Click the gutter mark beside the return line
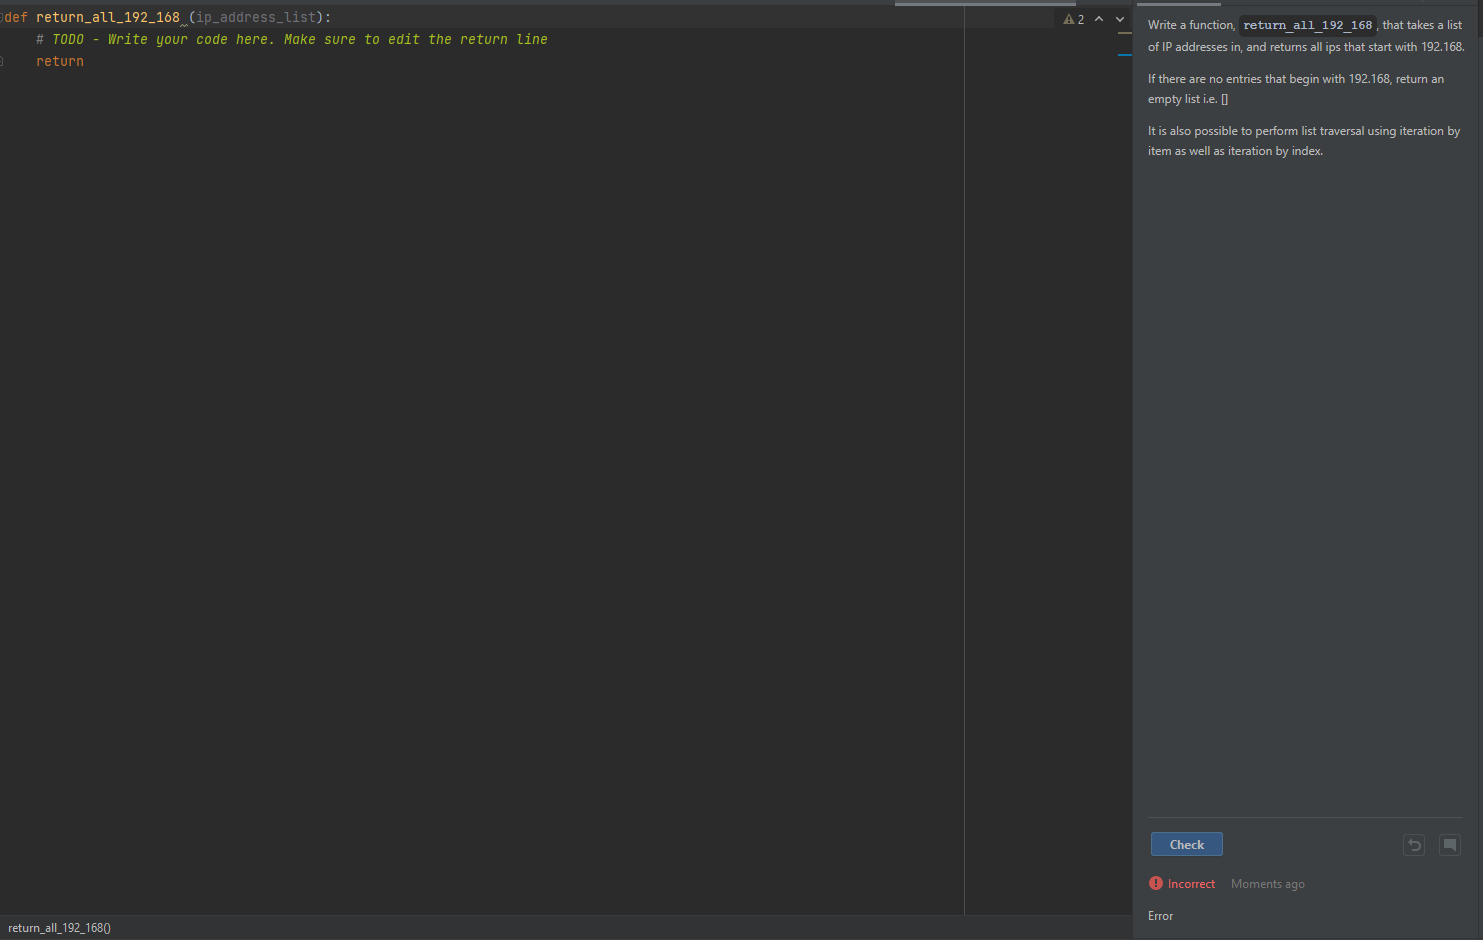Screen dimensions: 1483x940 point(2,61)
